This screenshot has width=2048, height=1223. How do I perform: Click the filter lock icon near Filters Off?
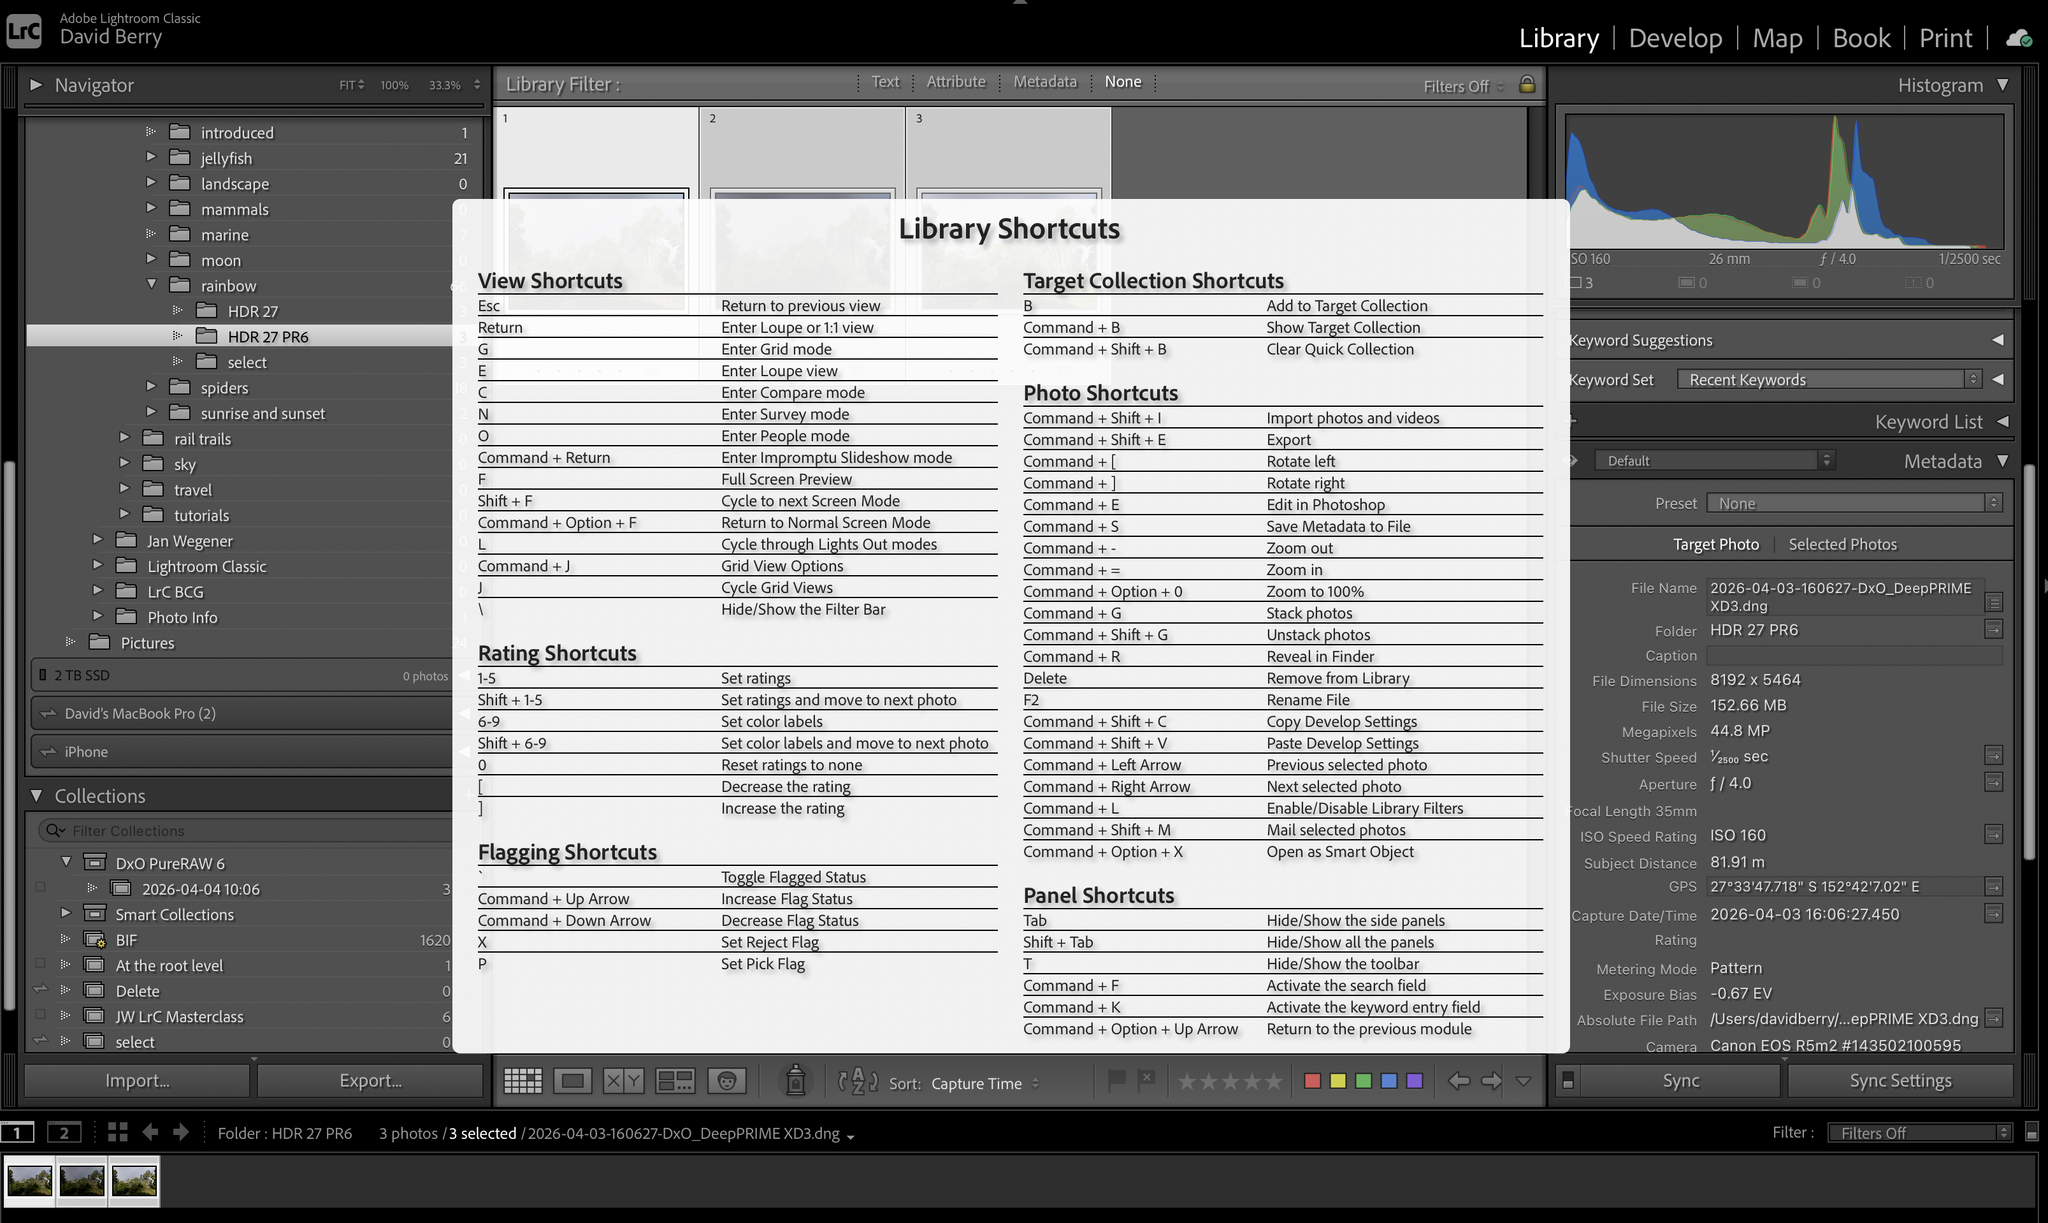[1527, 85]
